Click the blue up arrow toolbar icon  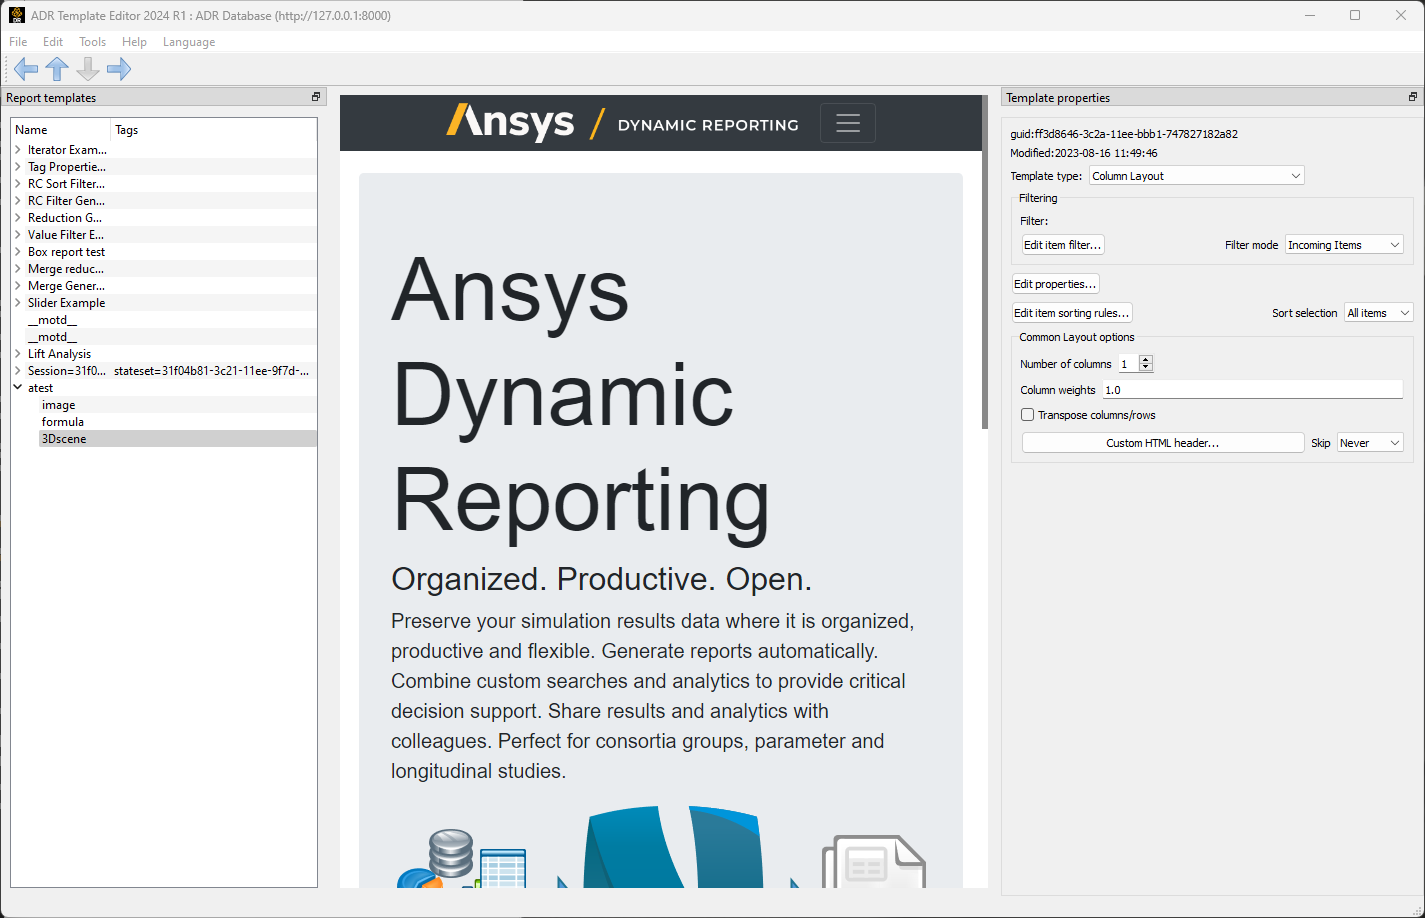point(57,69)
